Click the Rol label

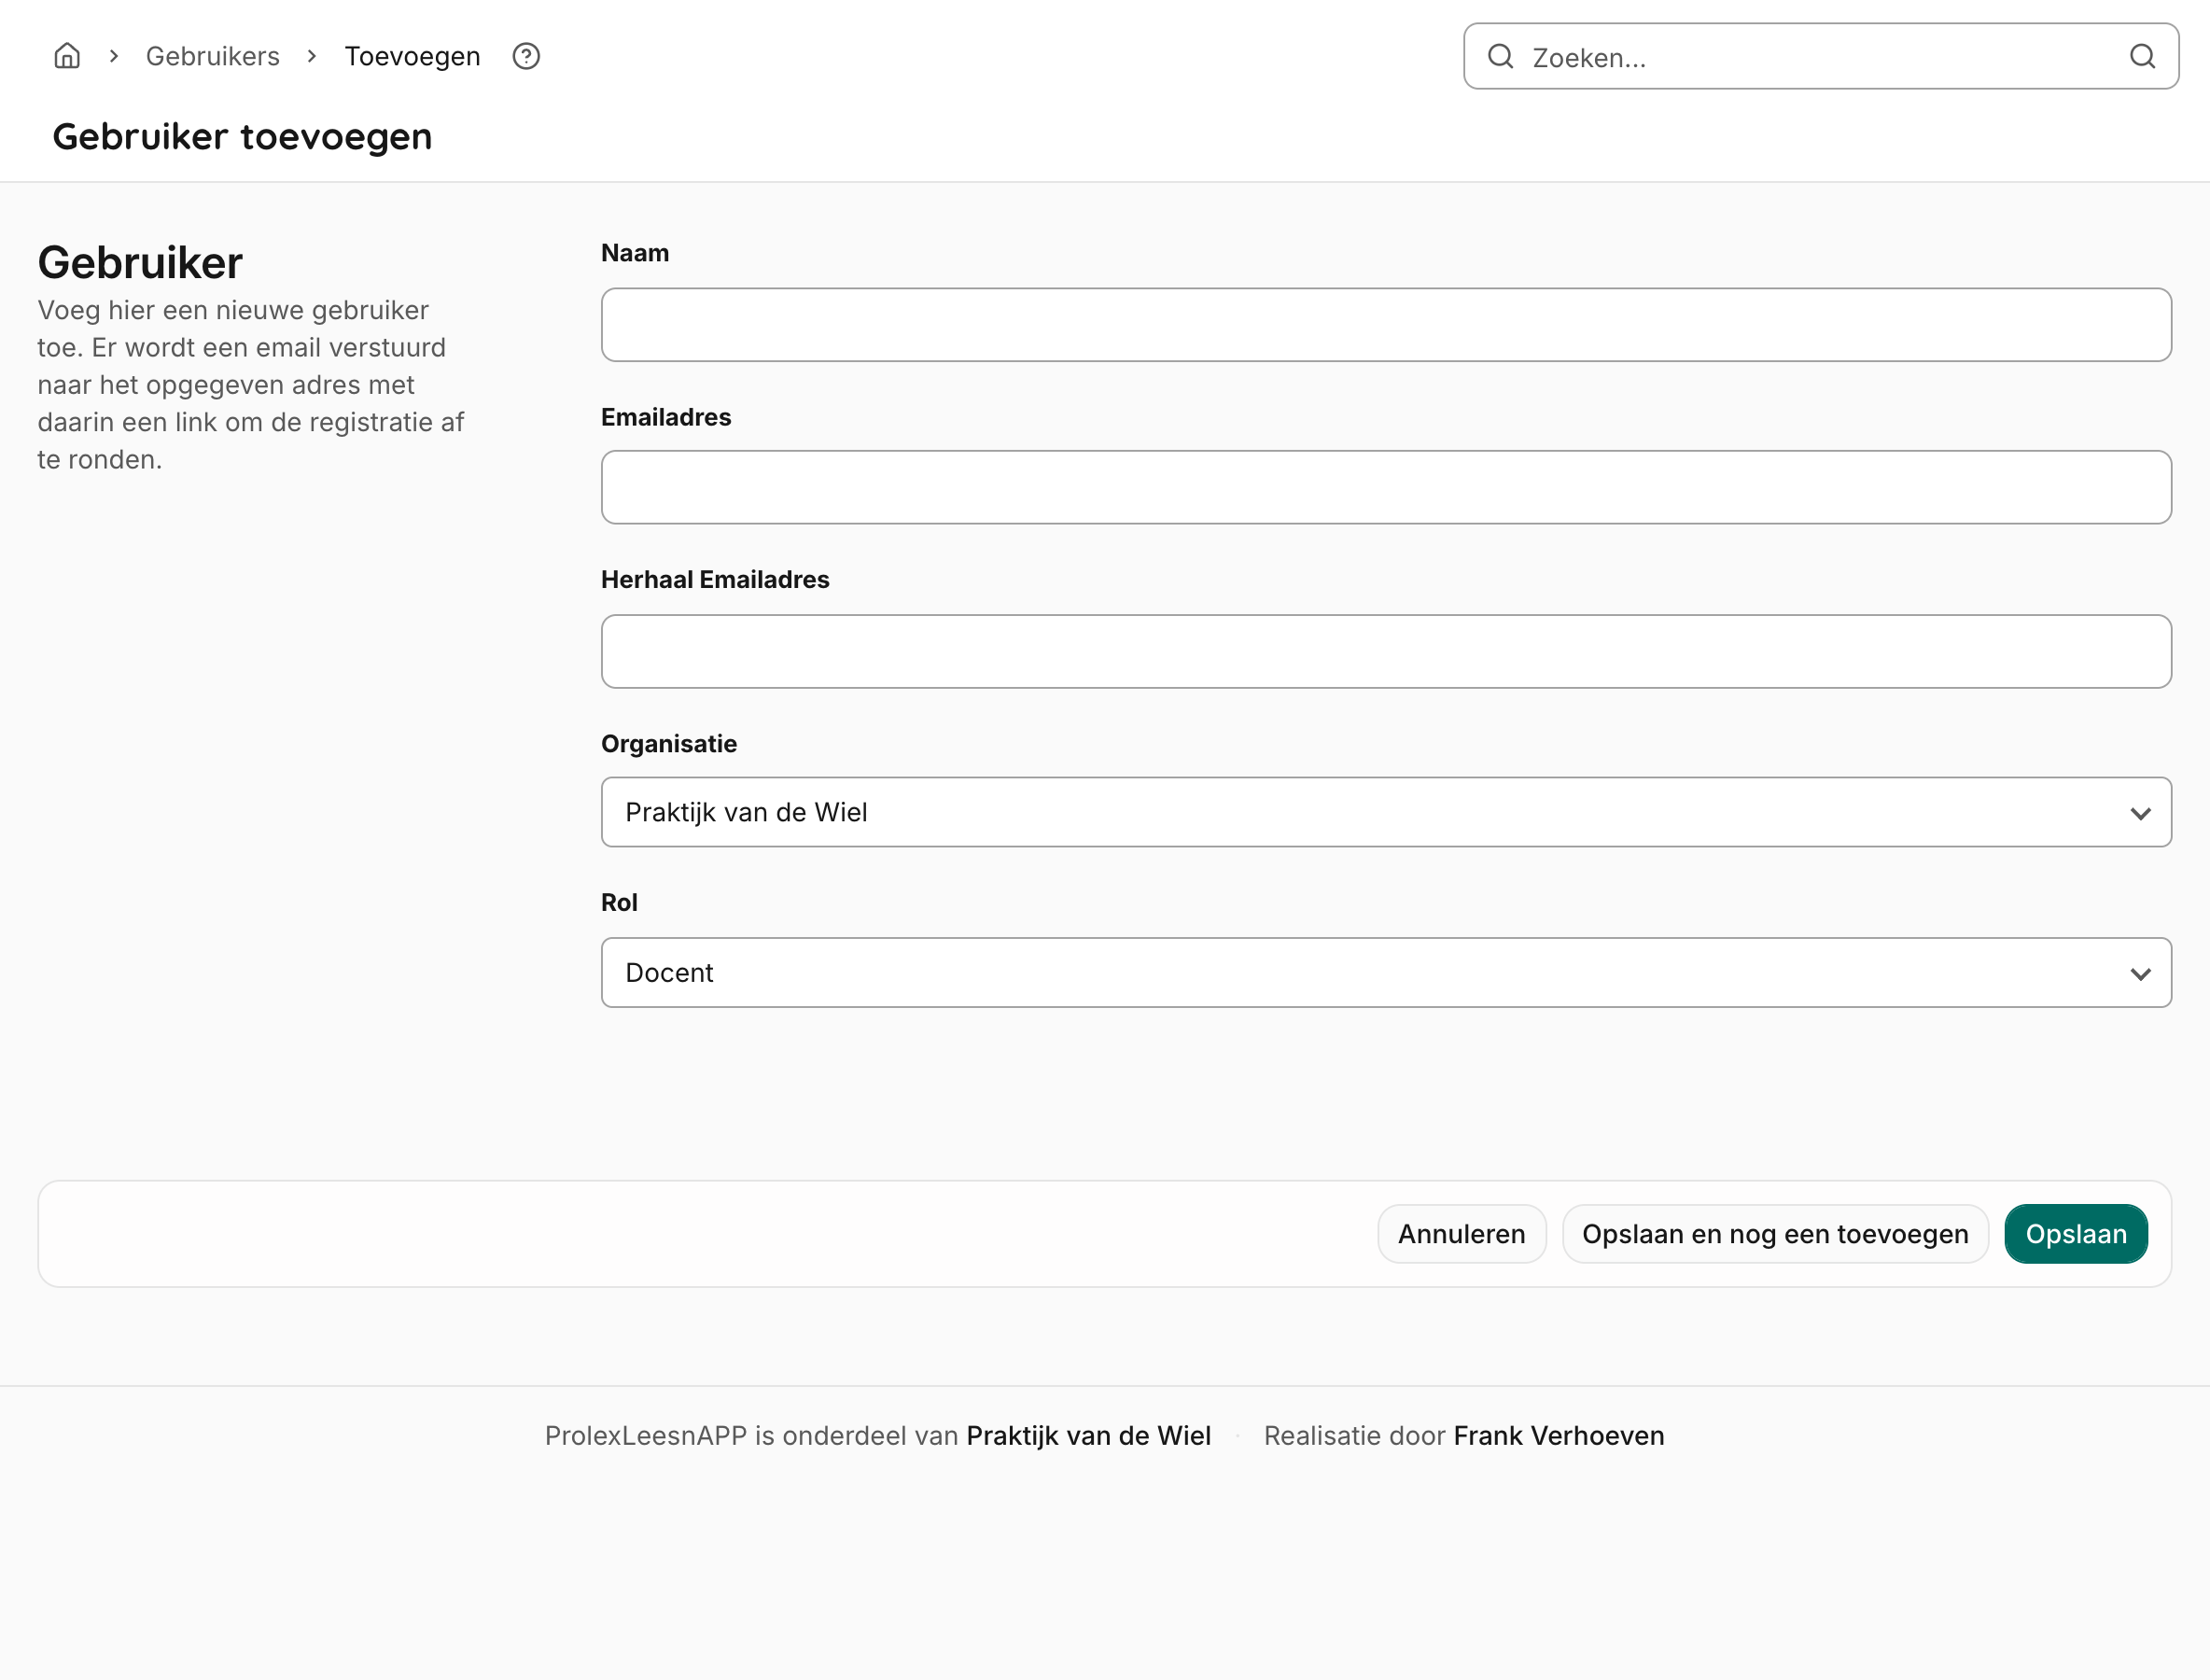coord(619,902)
